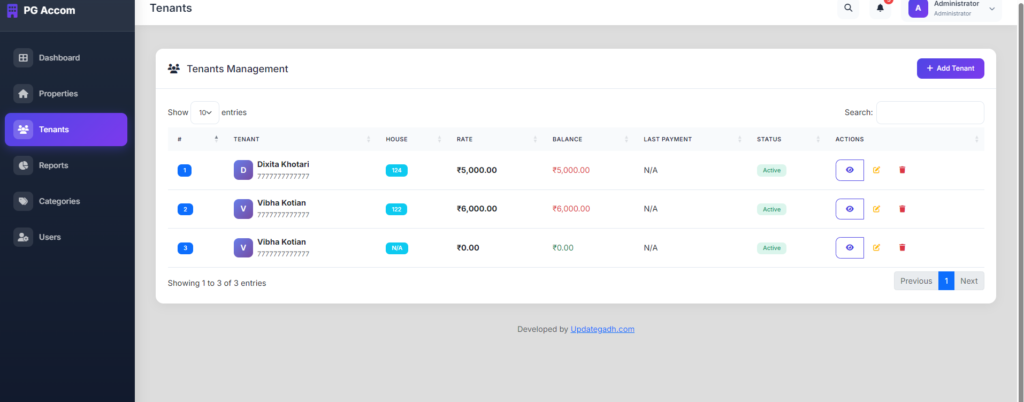Viewport: 1024px width, 402px height.
Task: Edit tenant in row number 3
Action: click(x=876, y=247)
